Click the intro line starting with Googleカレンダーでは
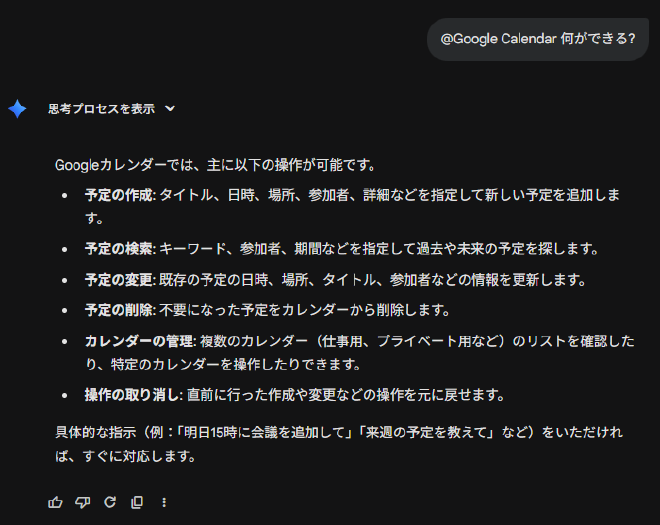660x525 pixels. pyautogui.click(x=215, y=164)
